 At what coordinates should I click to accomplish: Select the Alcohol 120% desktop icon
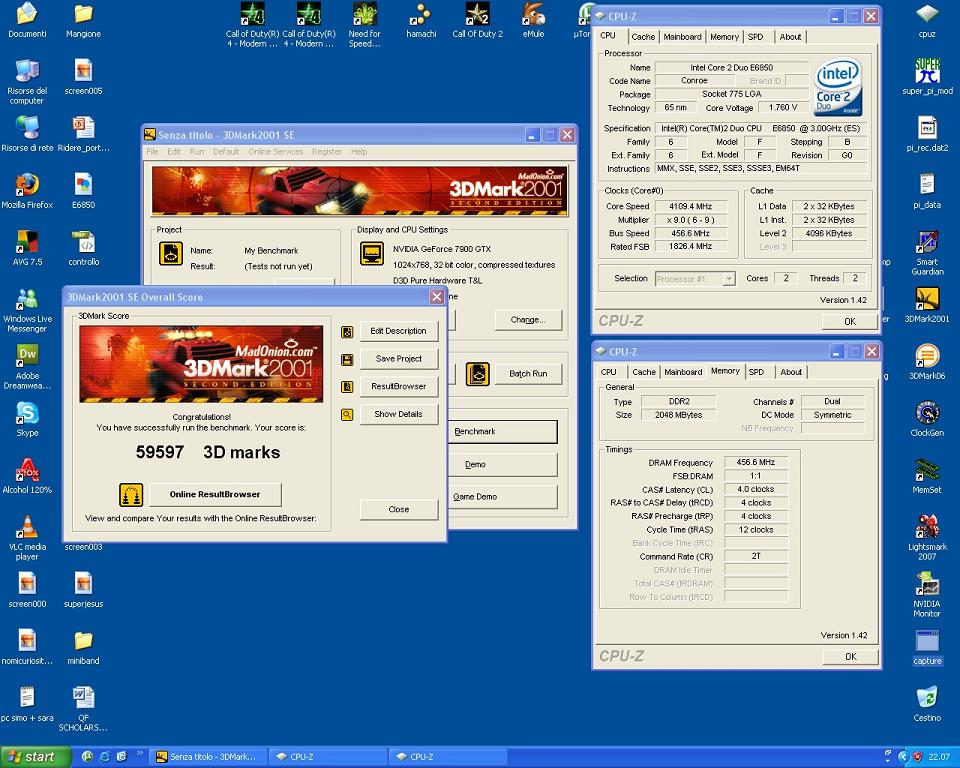click(27, 475)
